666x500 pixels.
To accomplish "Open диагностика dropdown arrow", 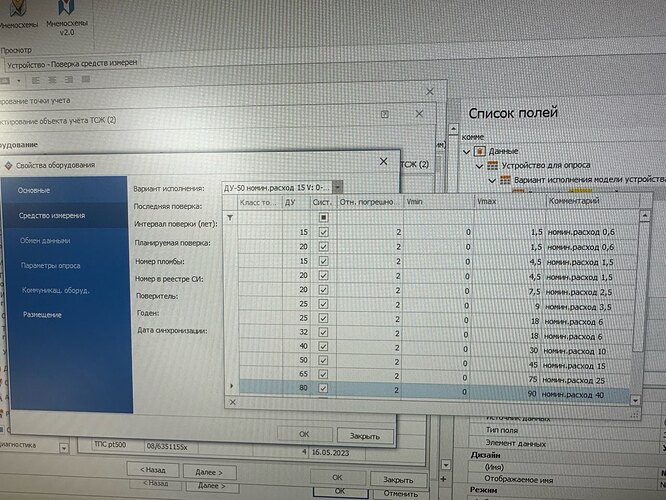I will [64, 448].
